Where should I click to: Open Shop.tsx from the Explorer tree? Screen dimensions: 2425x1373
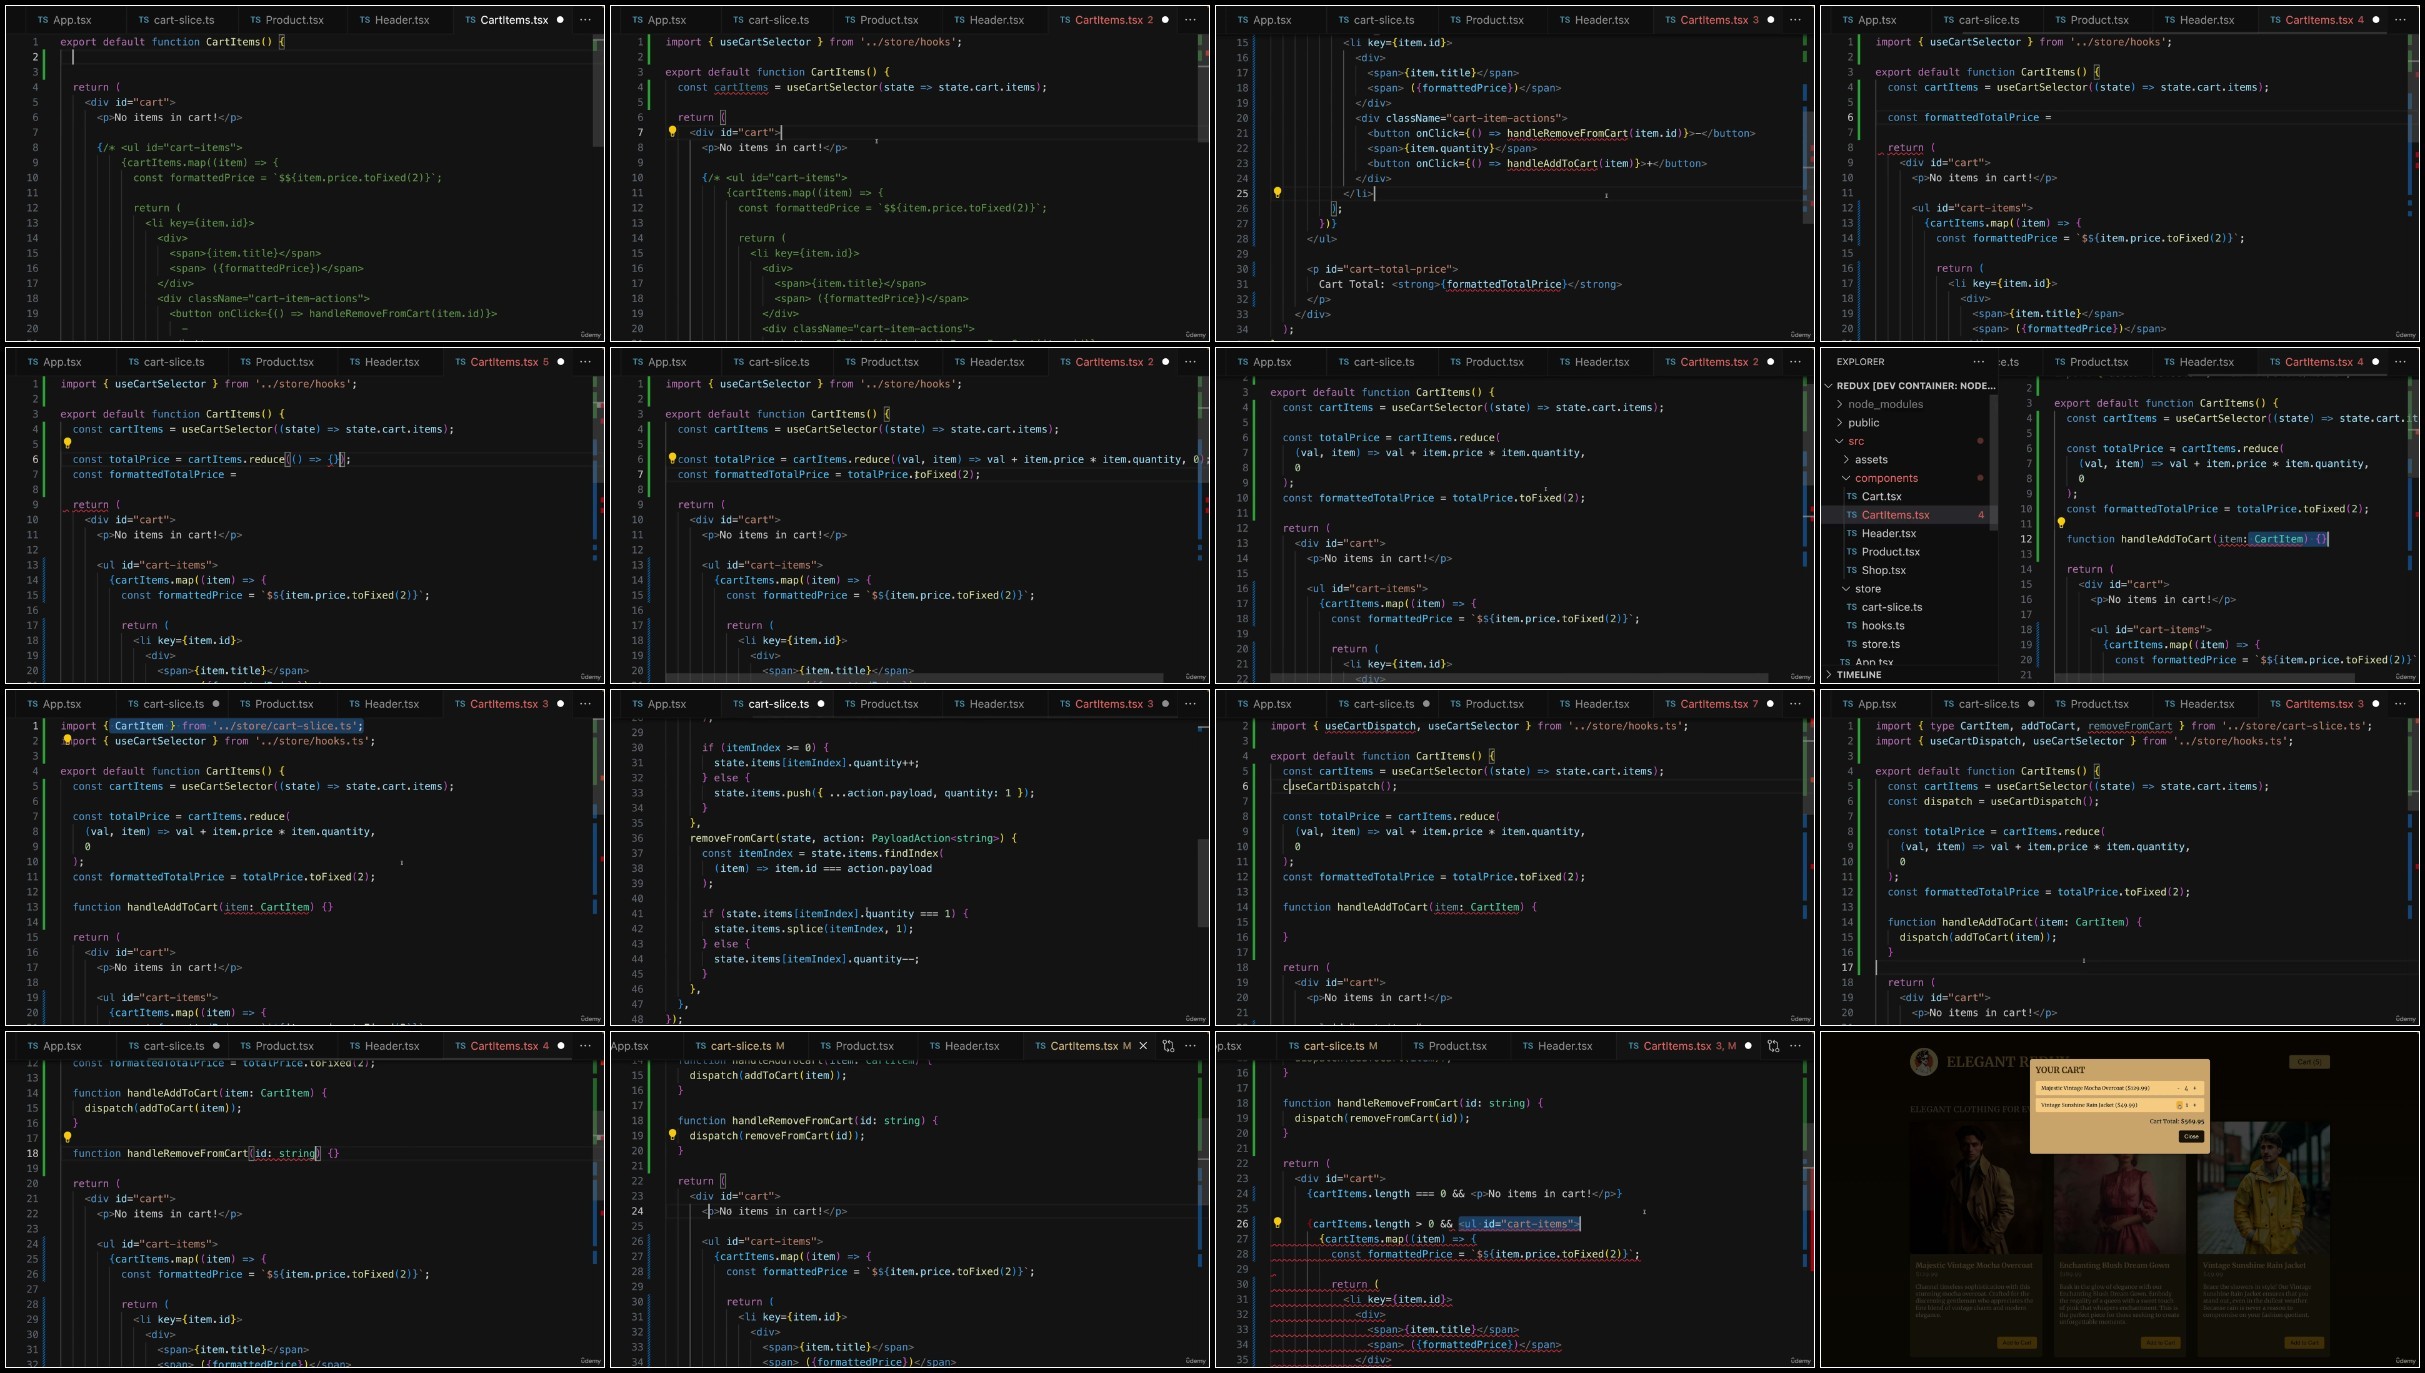tap(1883, 570)
